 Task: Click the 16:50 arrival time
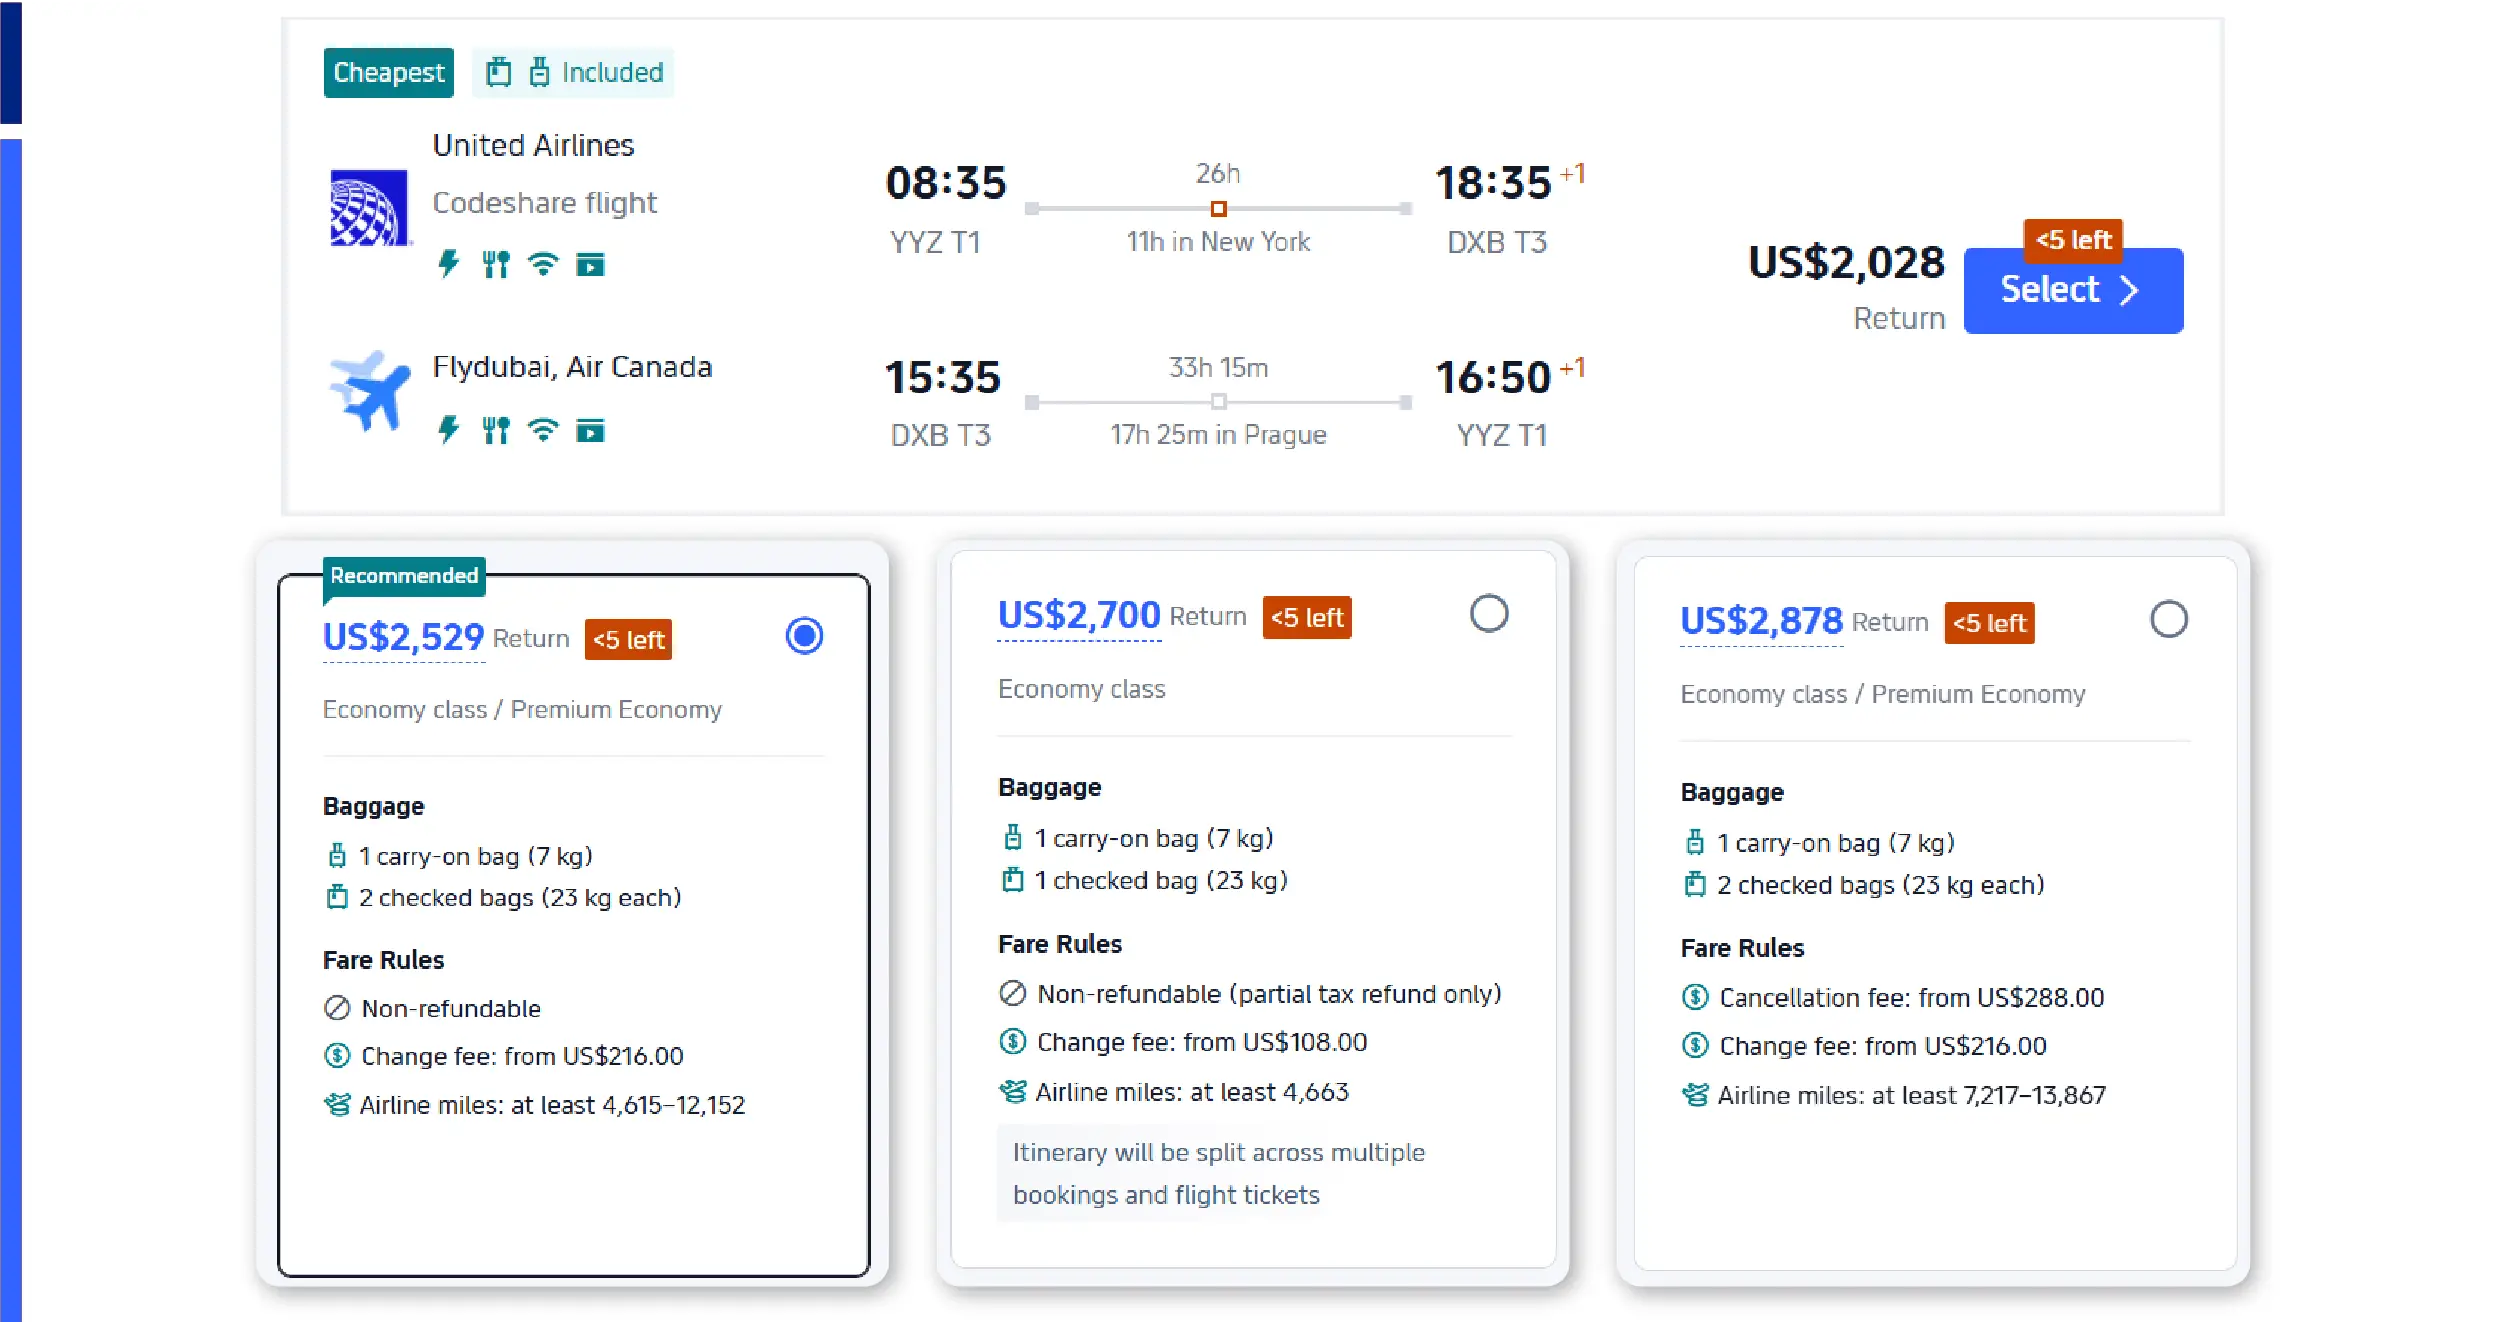click(1492, 378)
